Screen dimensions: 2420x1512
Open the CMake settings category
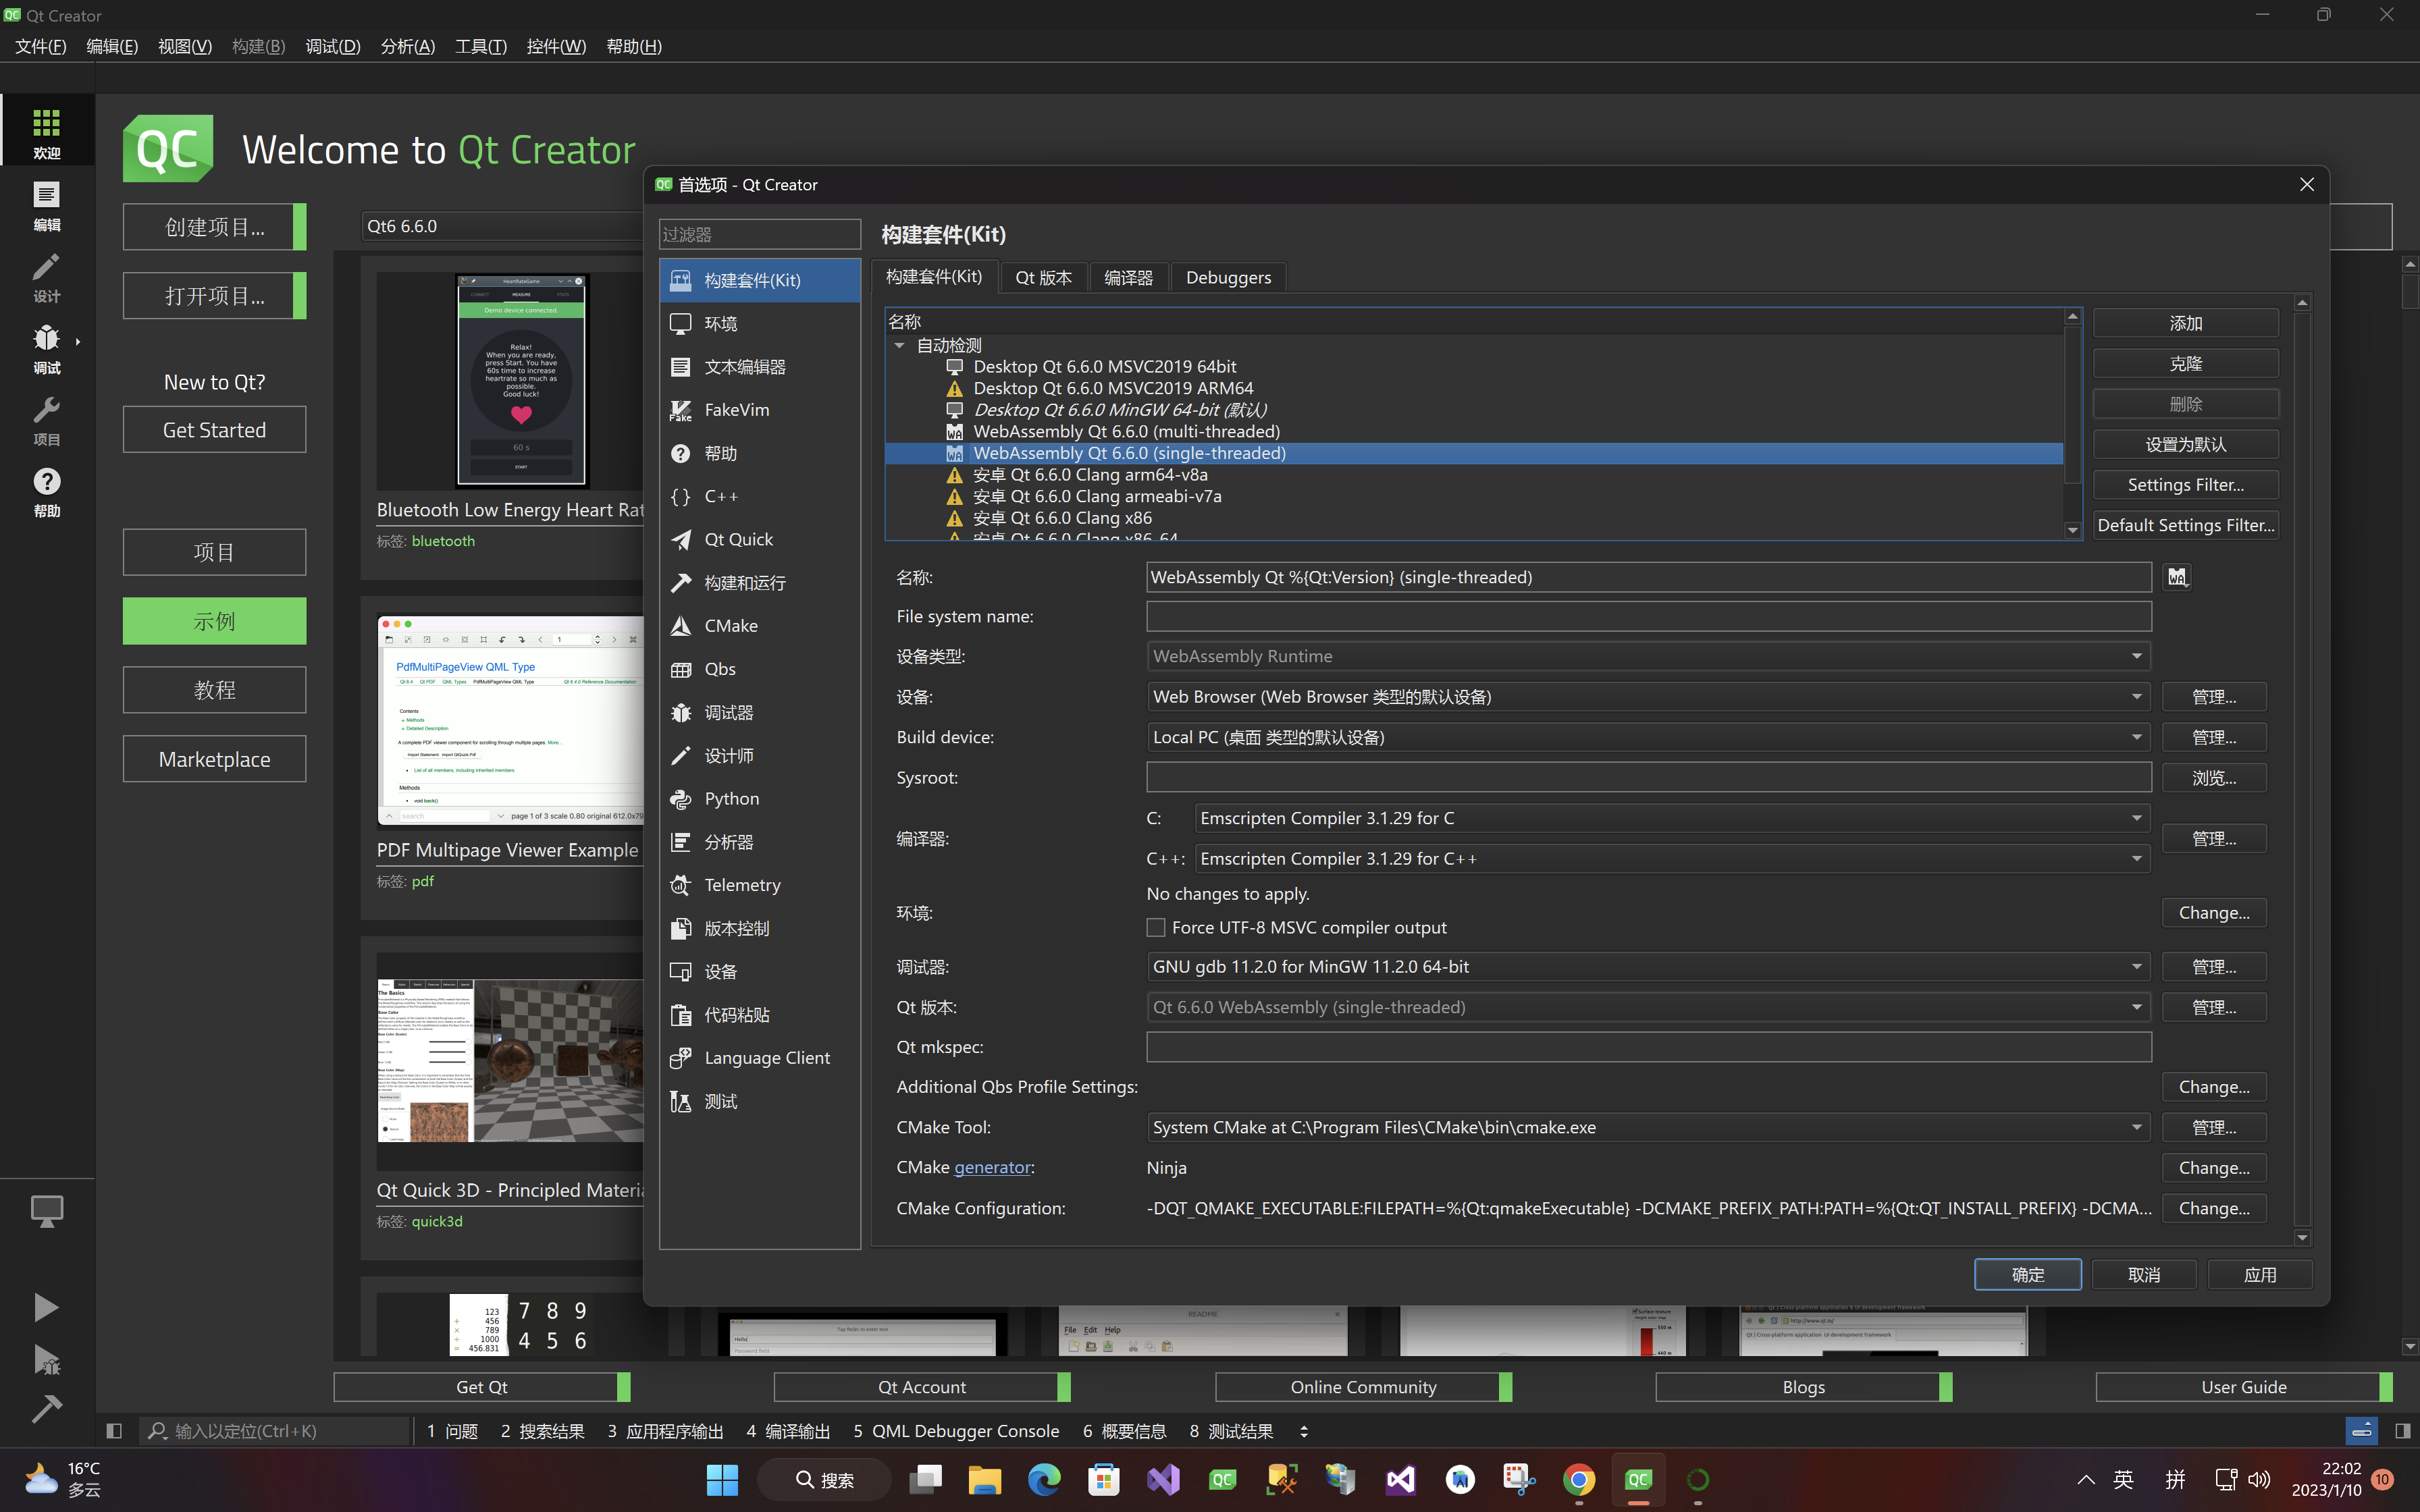730,625
